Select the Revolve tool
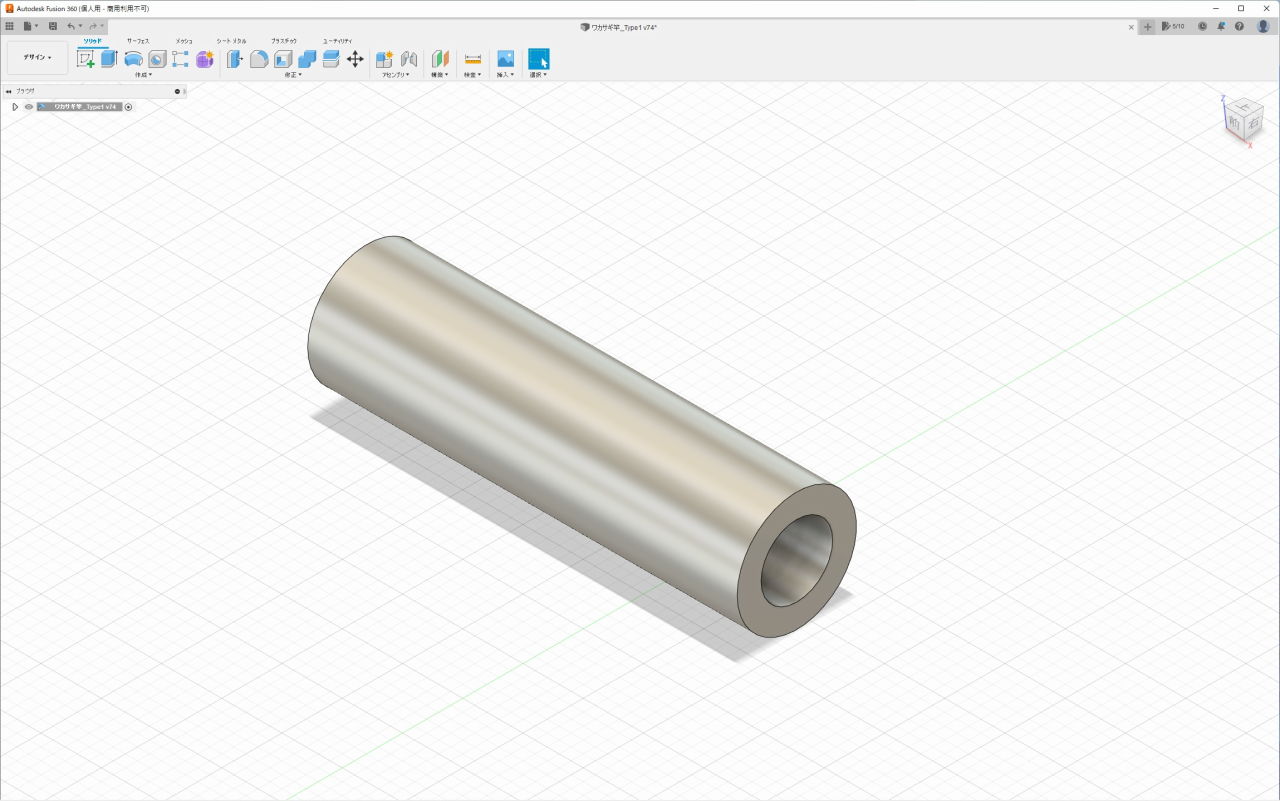Viewport: 1280px width, 801px height. point(133,59)
